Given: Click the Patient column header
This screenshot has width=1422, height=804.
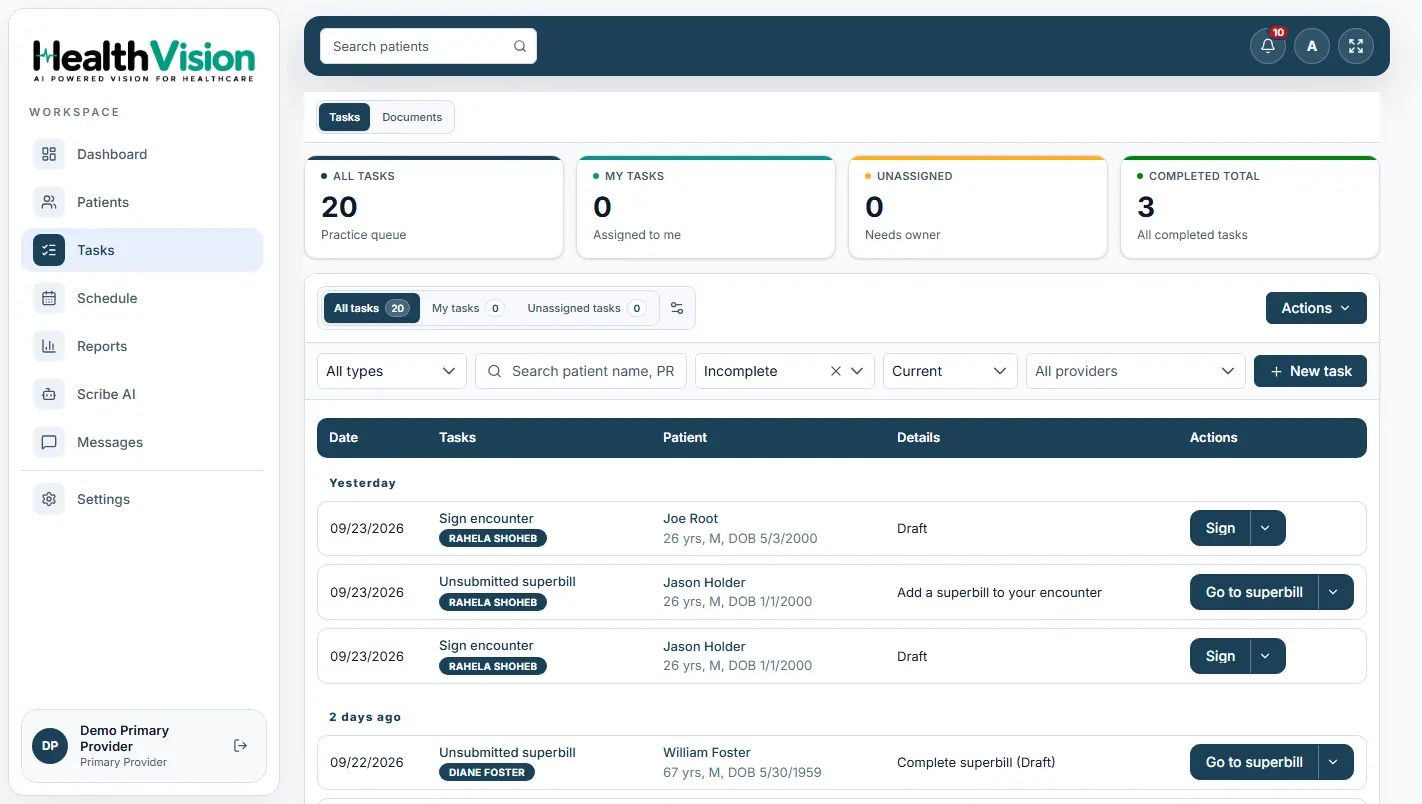Looking at the screenshot, I should tap(685, 437).
